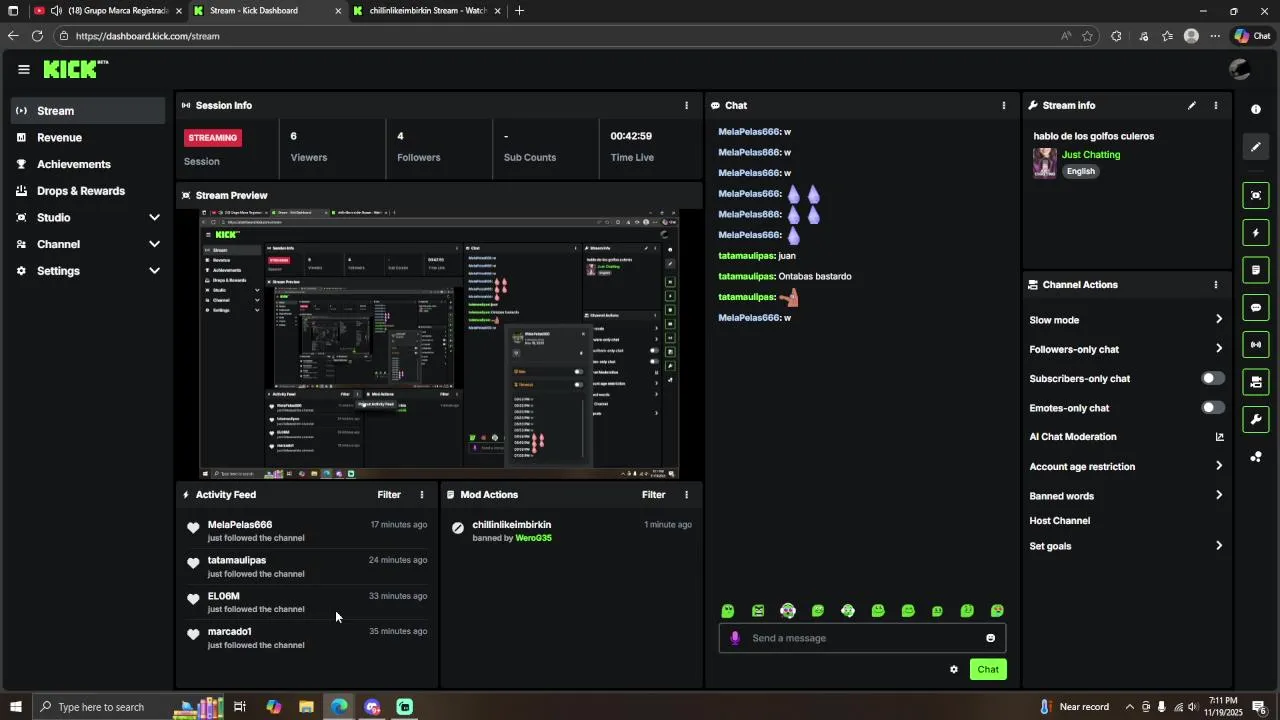
Task: Click chillinlikeimbirkin in Mod Actions
Action: click(512, 525)
